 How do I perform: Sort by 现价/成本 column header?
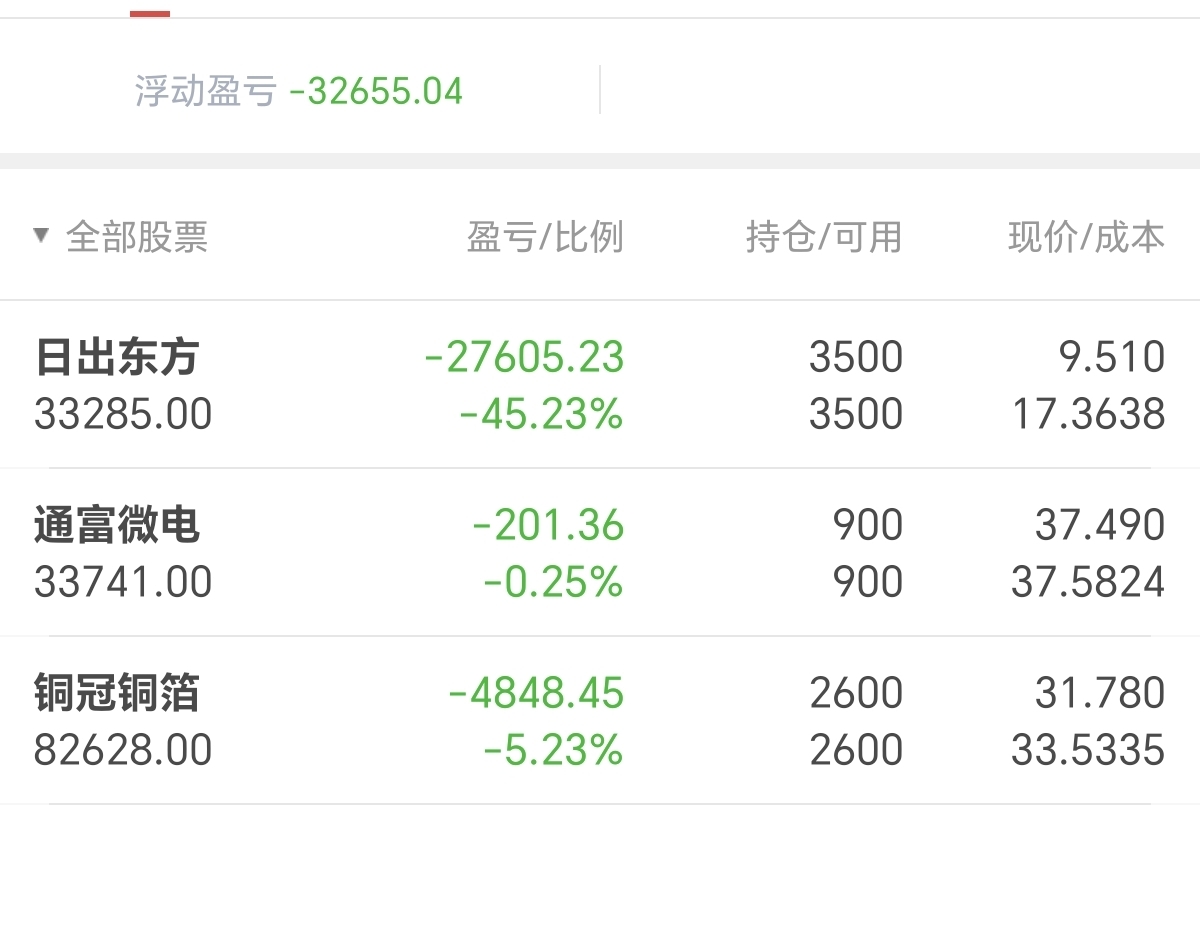coord(1087,237)
